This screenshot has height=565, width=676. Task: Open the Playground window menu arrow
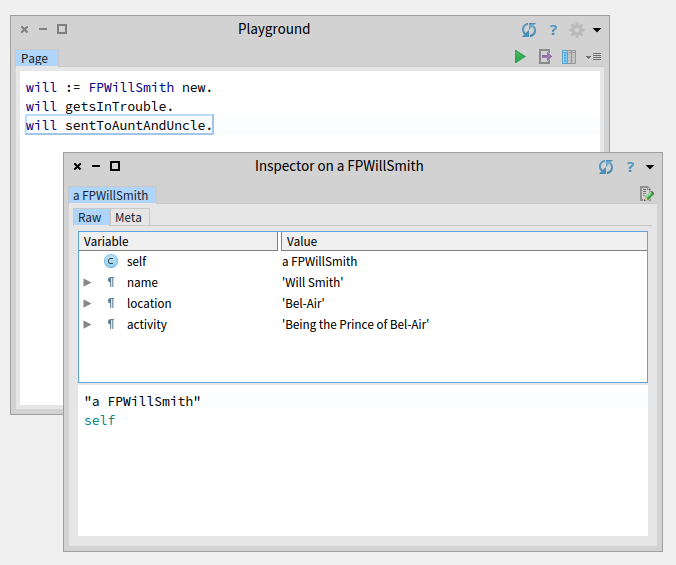[x=597, y=30]
